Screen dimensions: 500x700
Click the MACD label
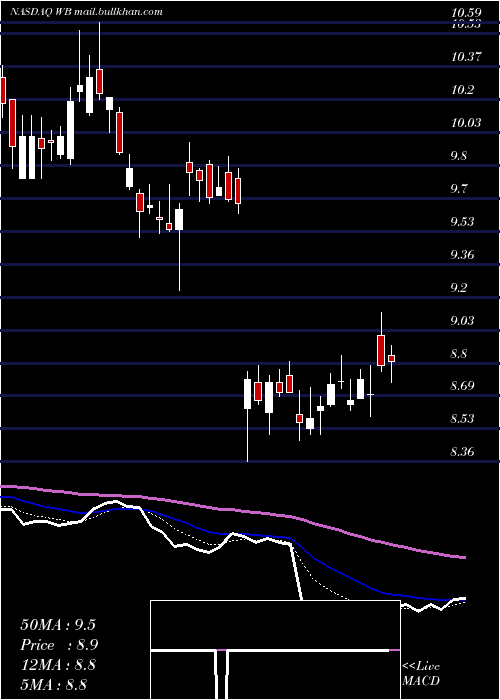(421, 681)
